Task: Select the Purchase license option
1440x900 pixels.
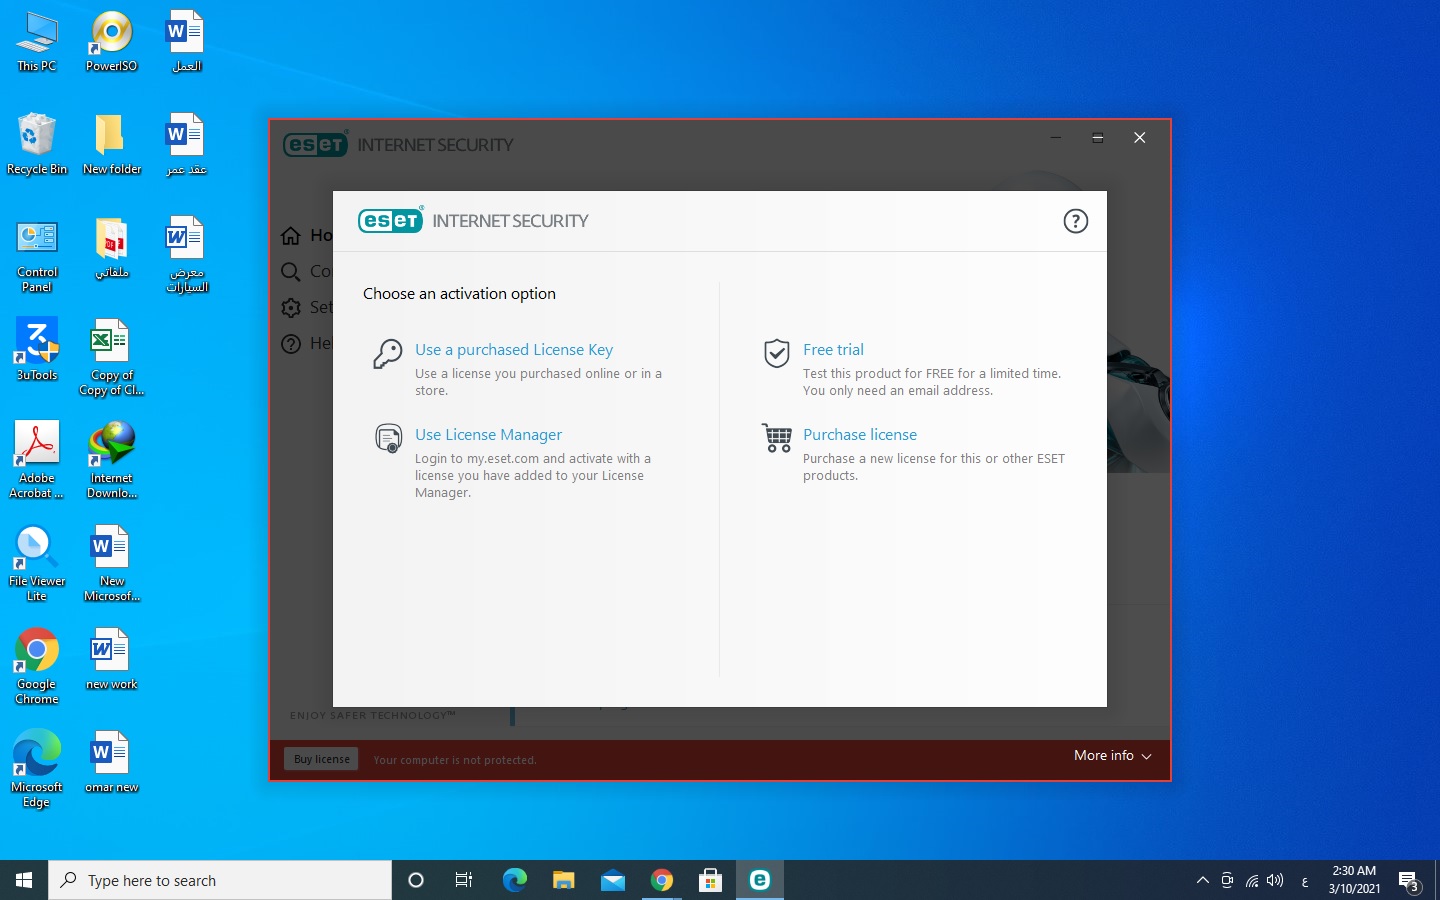Action: [x=860, y=435]
